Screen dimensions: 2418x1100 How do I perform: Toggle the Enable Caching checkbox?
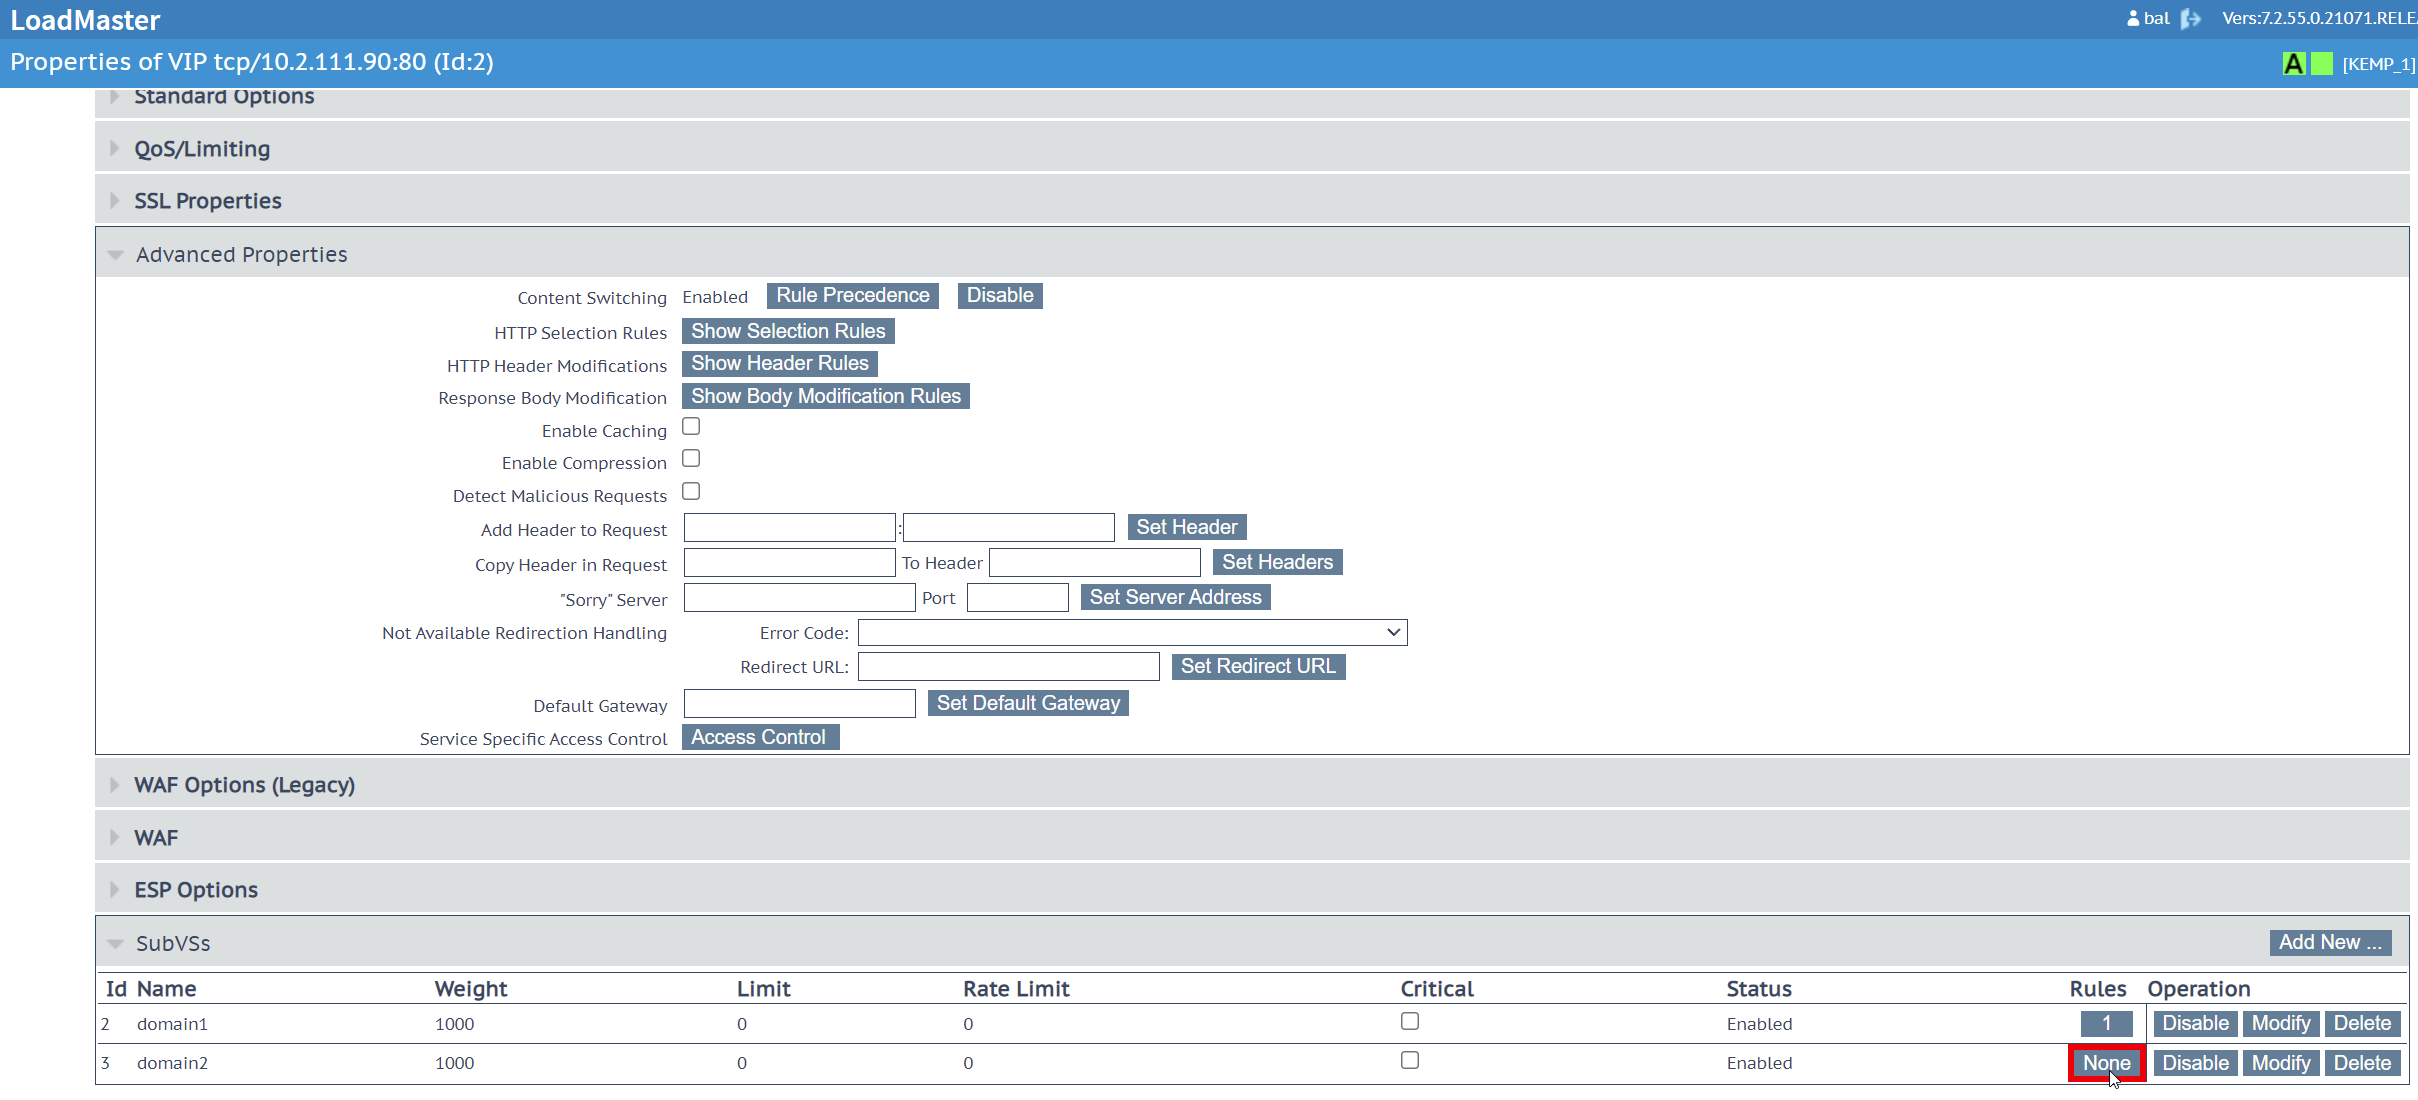[691, 427]
